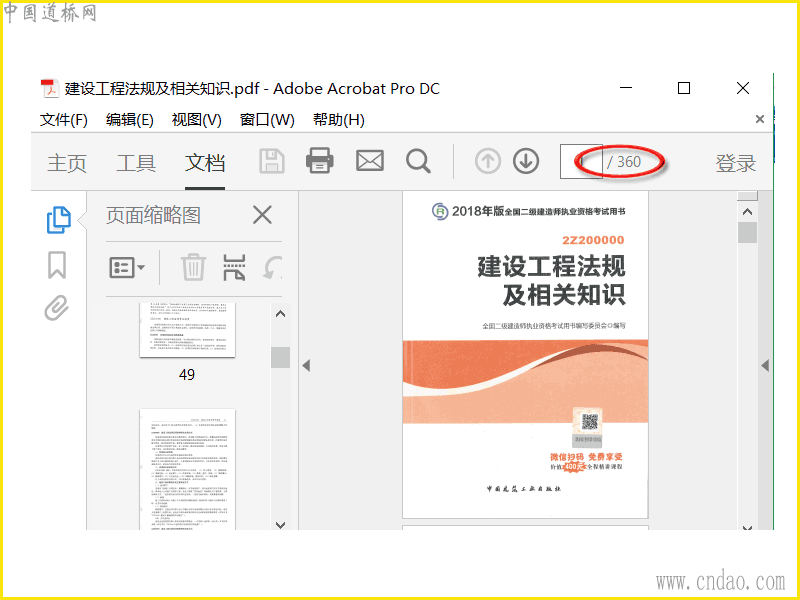Click the page number input box
800x600 pixels.
point(581,162)
